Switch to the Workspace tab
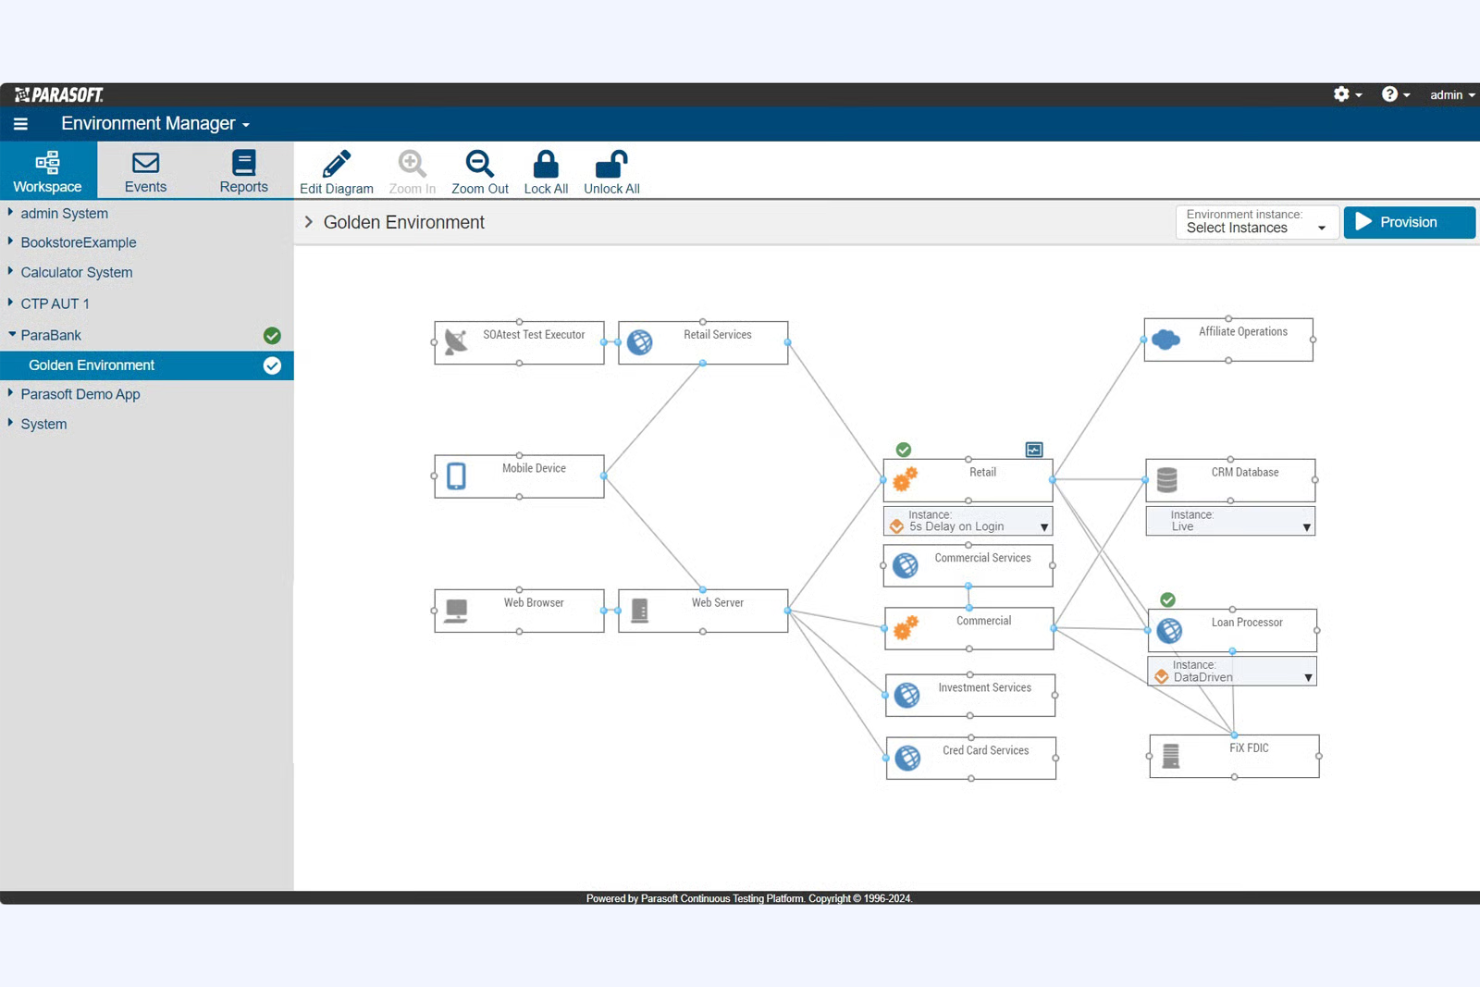The width and height of the screenshot is (1480, 987). [x=48, y=171]
